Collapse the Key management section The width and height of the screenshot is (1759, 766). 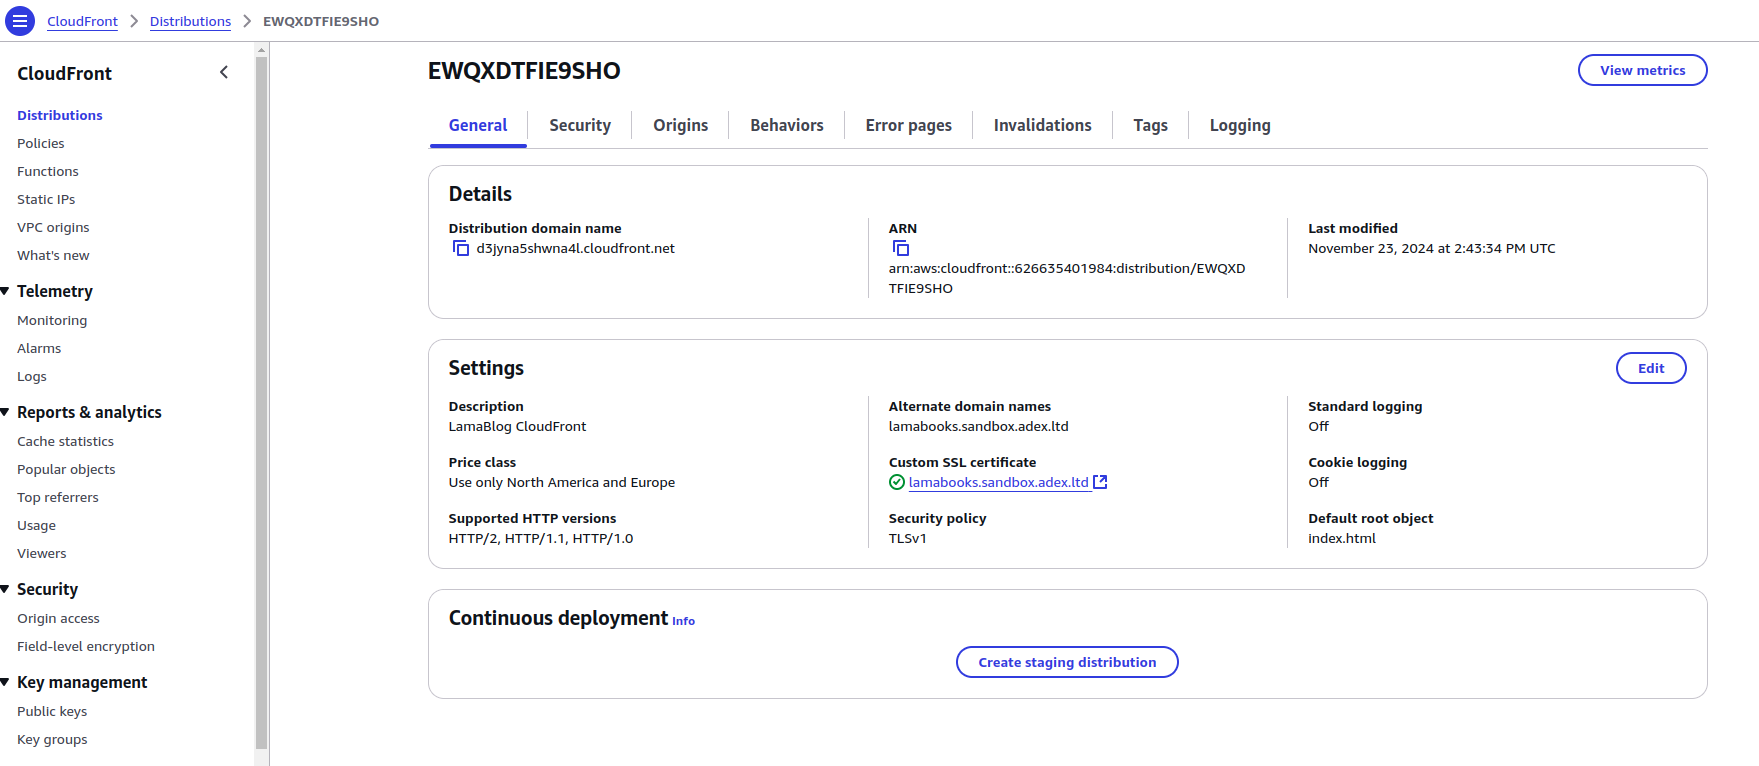tap(5, 682)
